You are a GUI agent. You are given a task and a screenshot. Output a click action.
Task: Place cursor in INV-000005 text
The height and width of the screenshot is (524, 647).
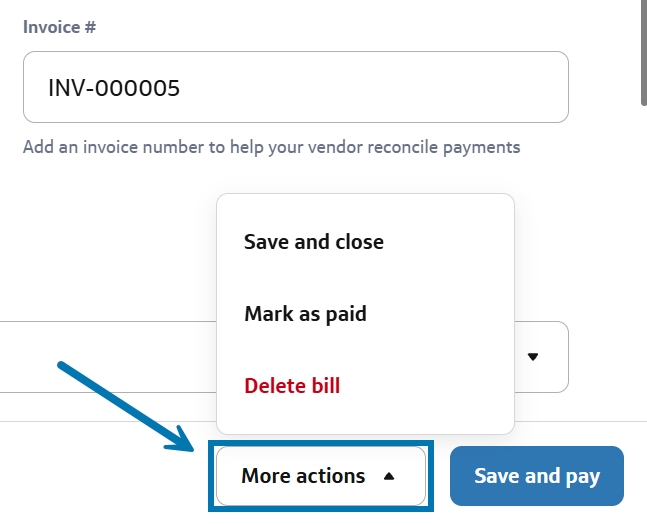(114, 88)
